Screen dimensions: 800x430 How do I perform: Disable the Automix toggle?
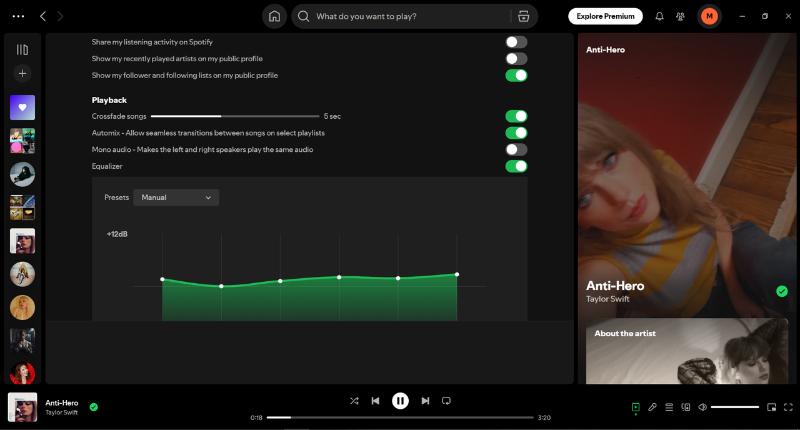pyautogui.click(x=516, y=133)
